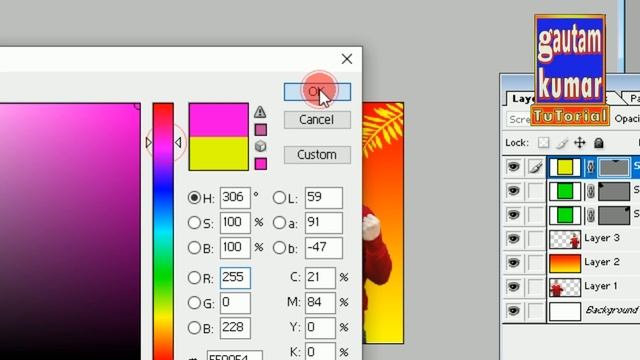Viewport: 640px width, 360px height.
Task: Select the Layer 1 thumbnail
Action: (x=565, y=288)
